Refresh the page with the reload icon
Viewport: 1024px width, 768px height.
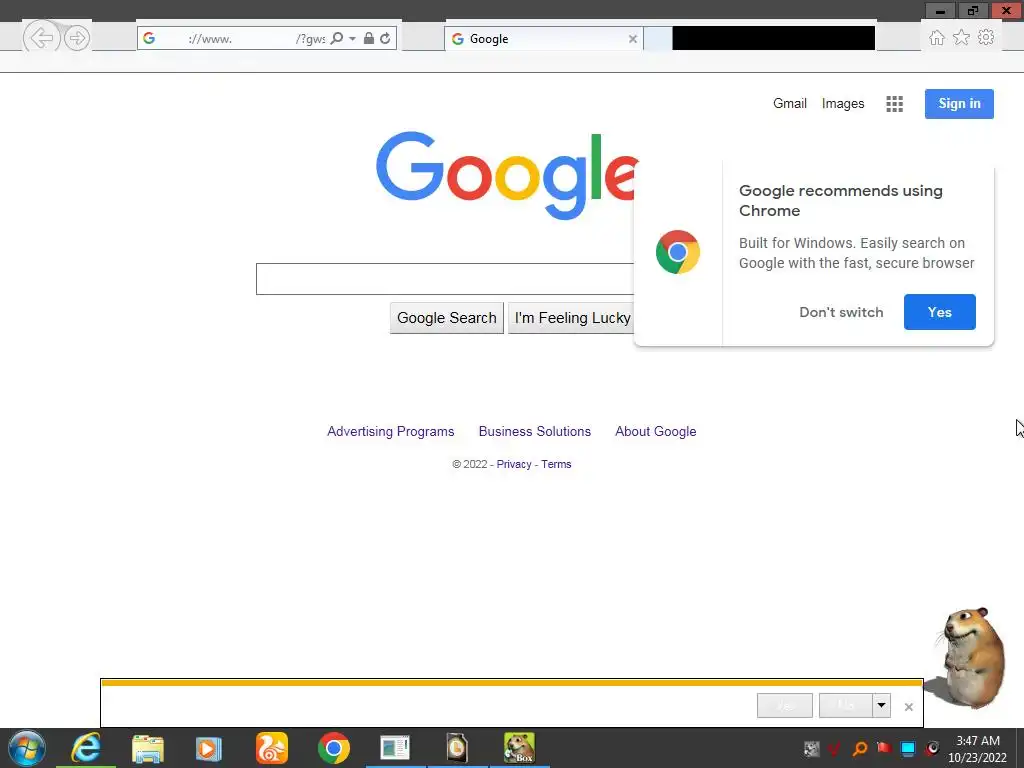385,39
